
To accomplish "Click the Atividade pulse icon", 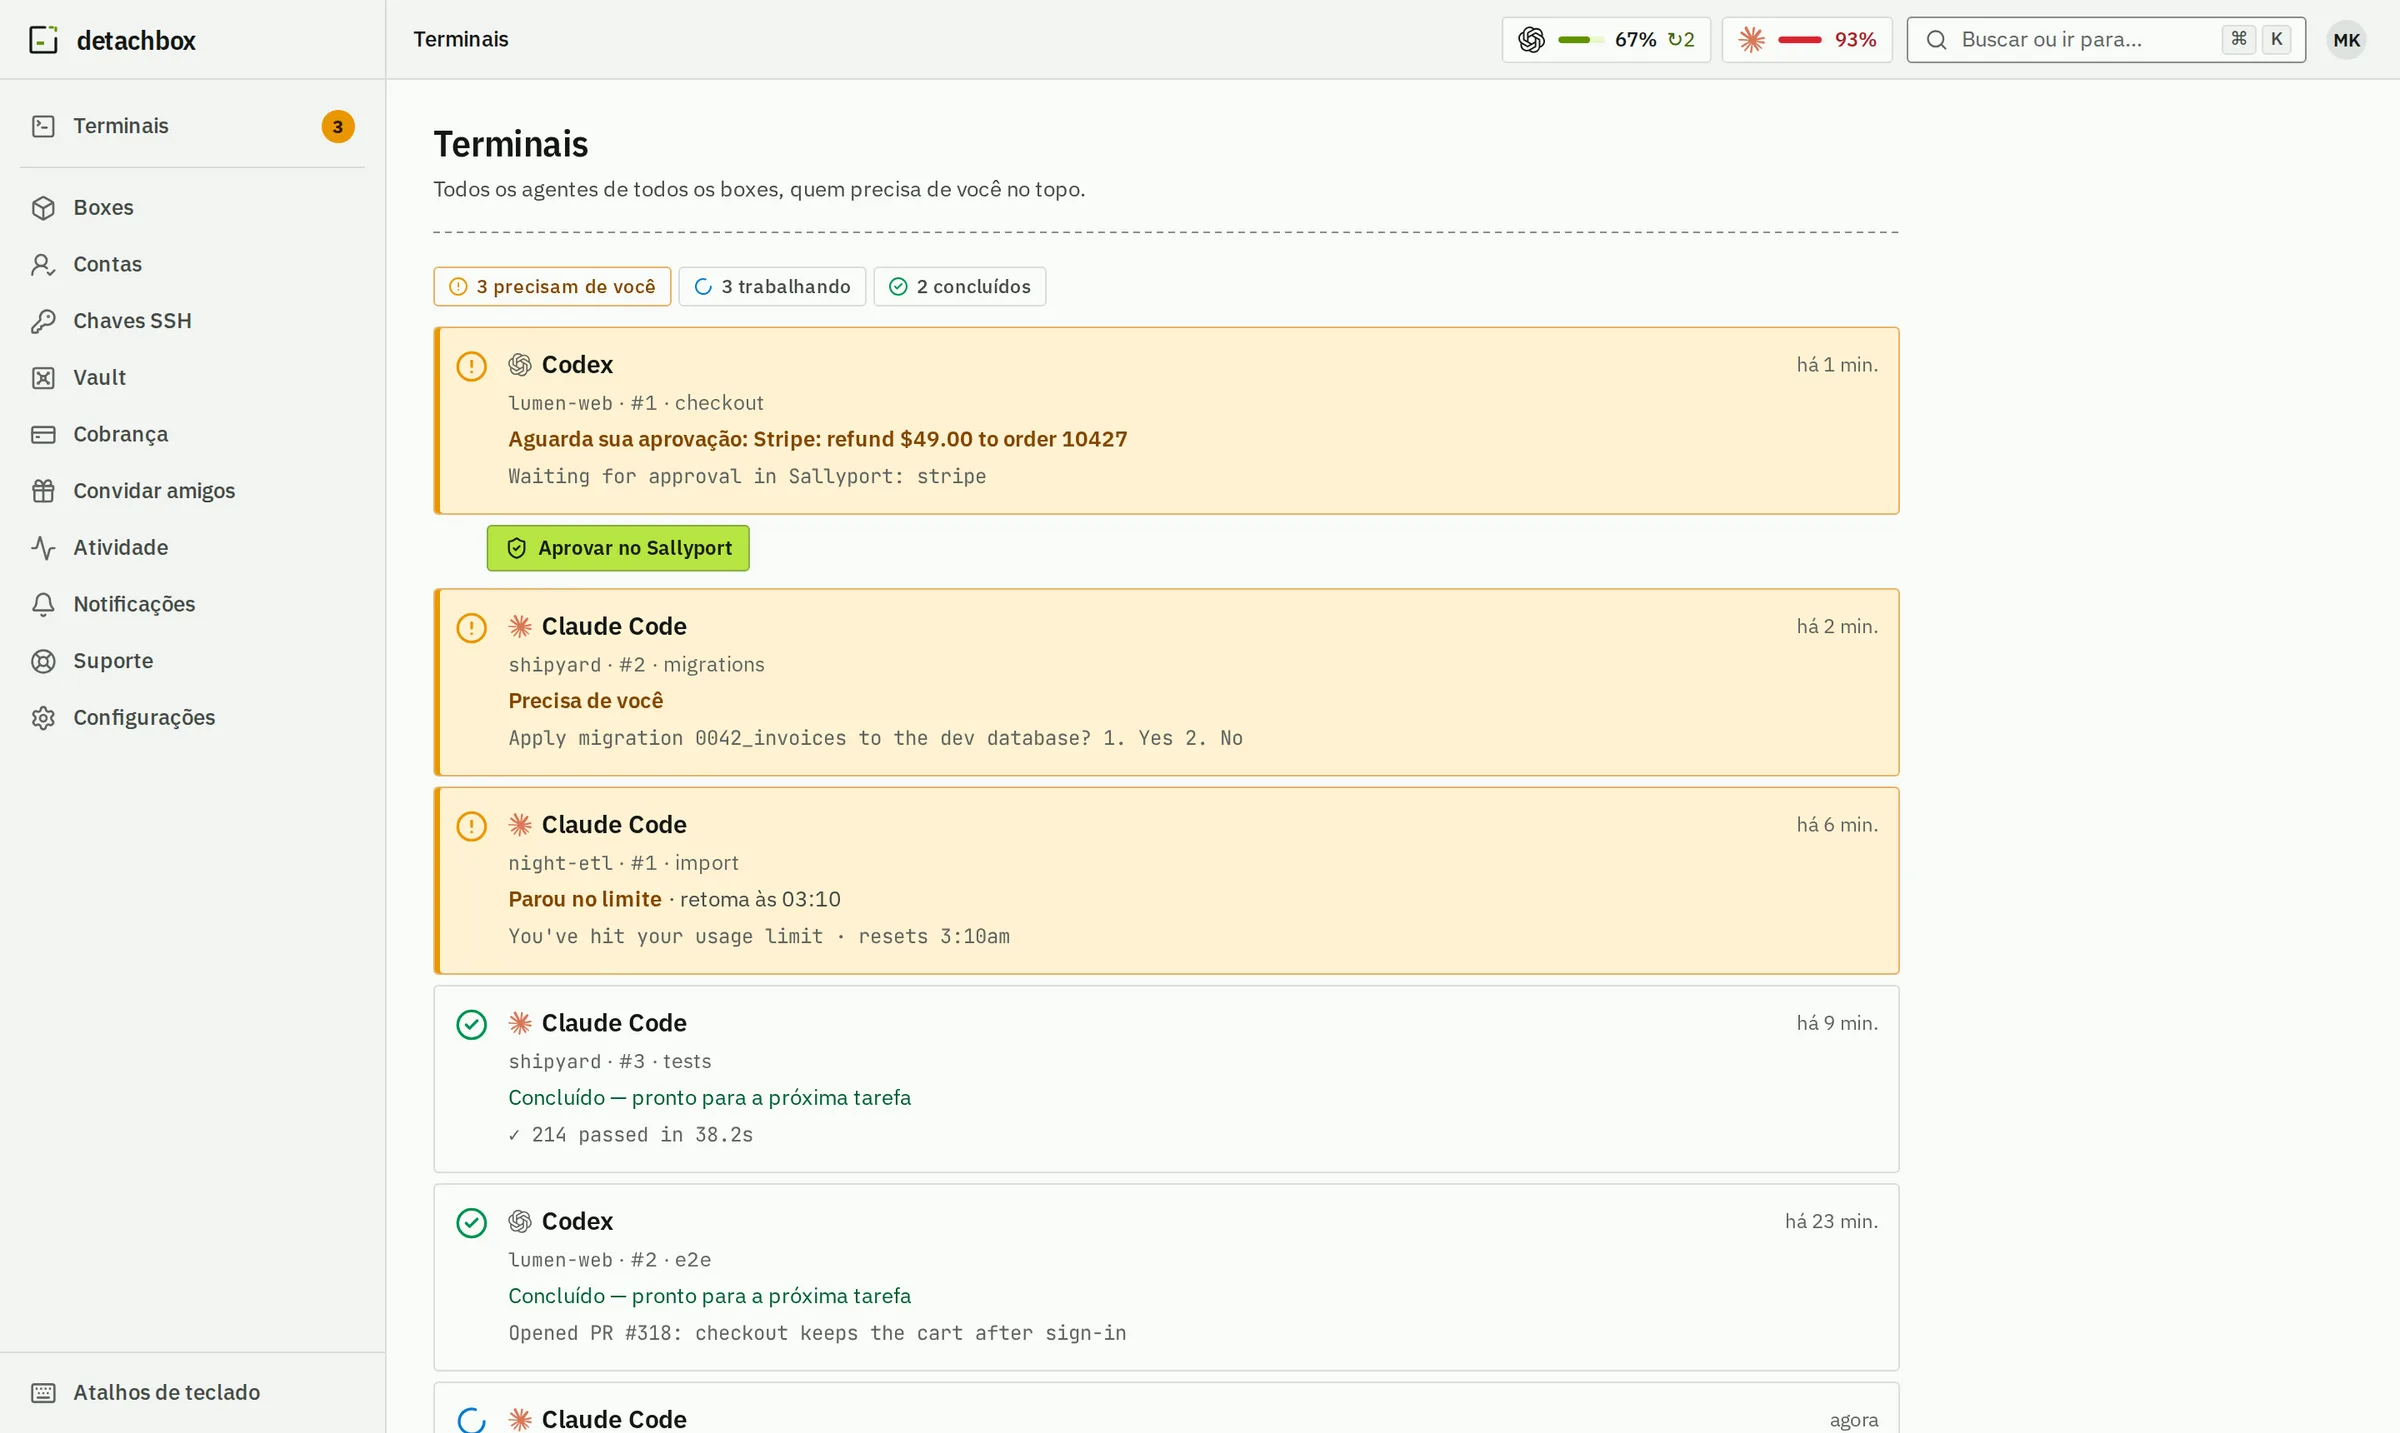I will coord(43,548).
